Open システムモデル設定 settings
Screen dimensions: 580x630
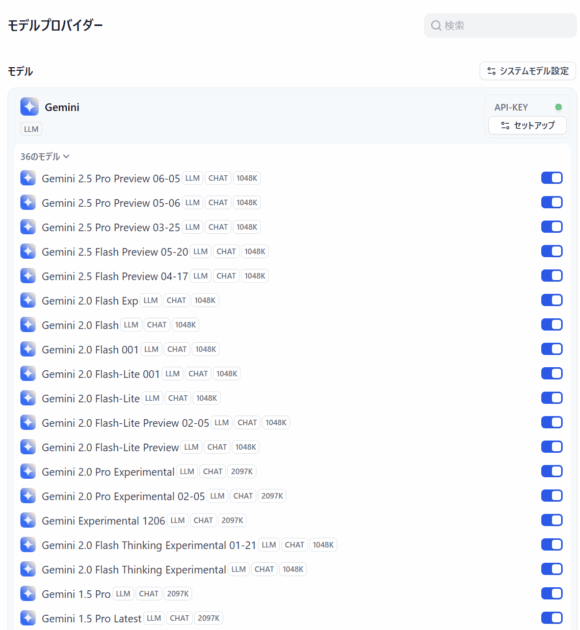click(x=527, y=71)
